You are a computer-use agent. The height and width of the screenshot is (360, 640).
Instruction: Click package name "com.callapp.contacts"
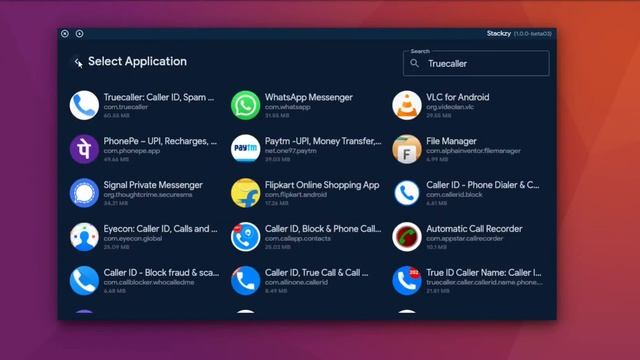coord(298,238)
